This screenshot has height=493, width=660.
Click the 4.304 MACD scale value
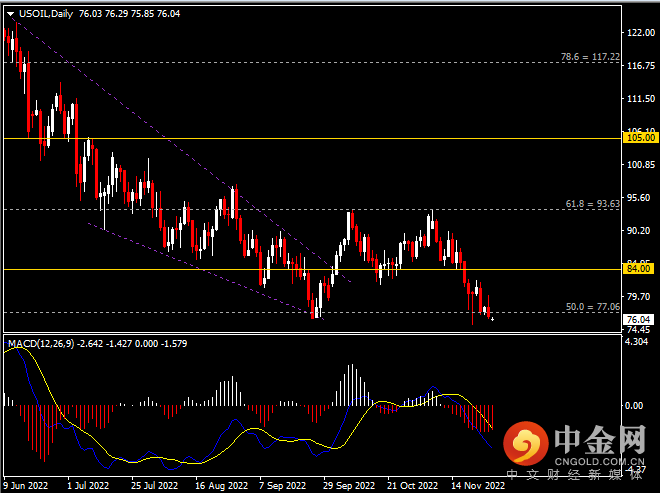click(x=635, y=344)
